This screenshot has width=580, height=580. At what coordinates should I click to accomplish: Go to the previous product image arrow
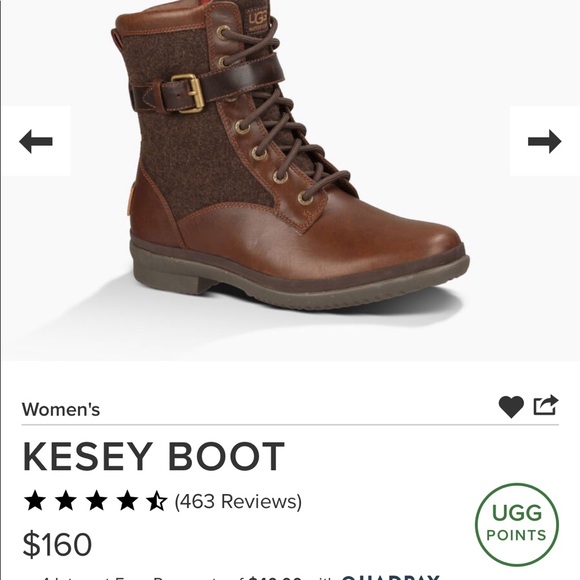pos(36,141)
